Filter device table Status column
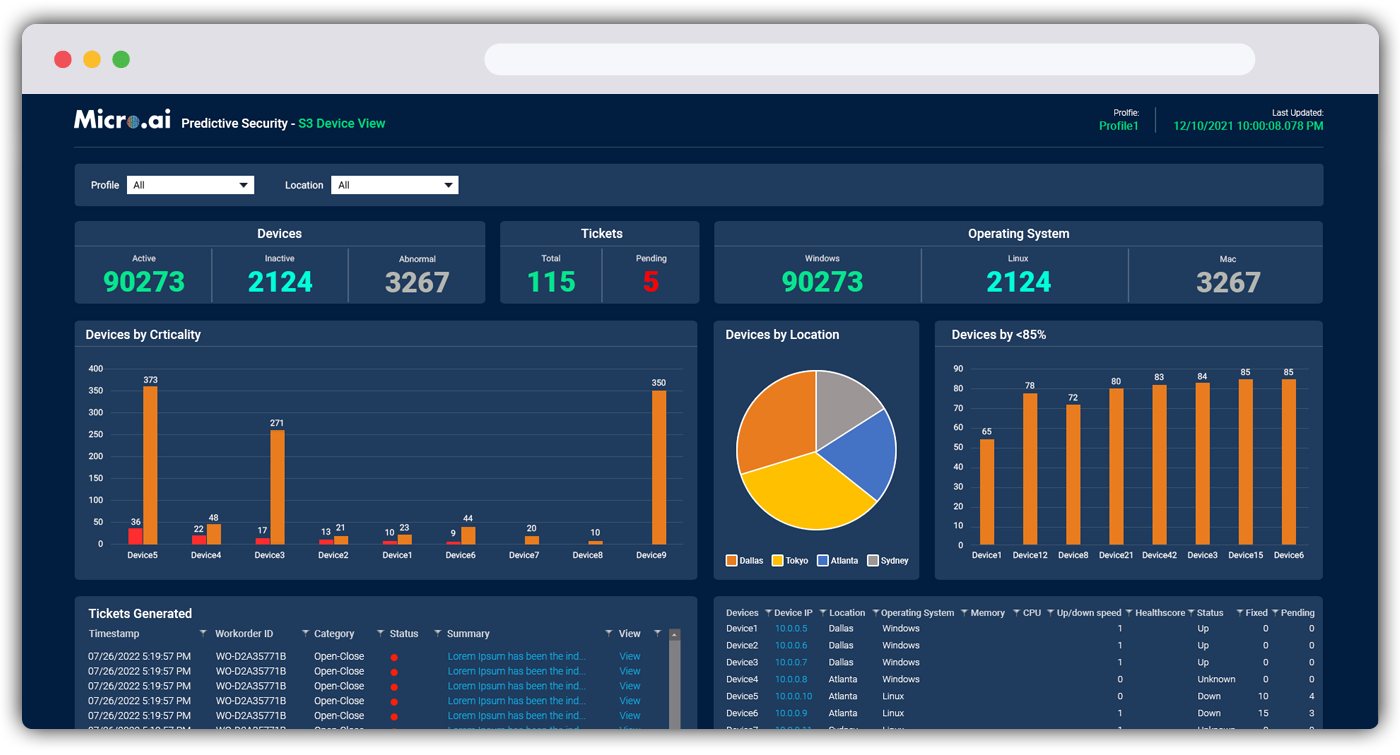The image size is (1400, 755). (x=1239, y=612)
